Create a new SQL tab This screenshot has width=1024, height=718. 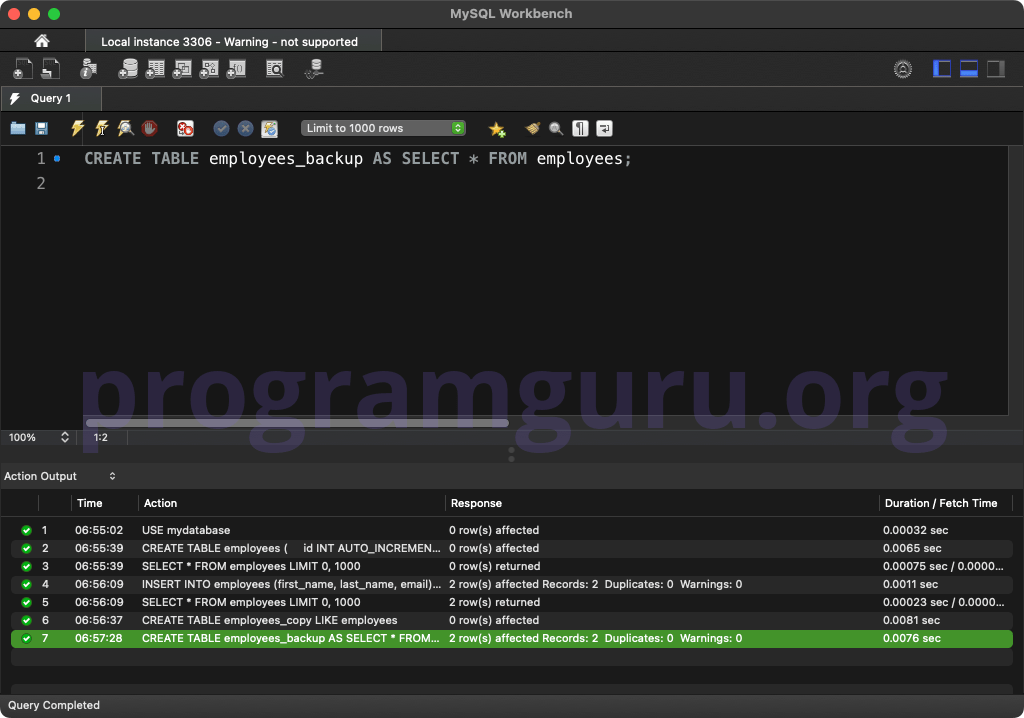tap(23, 69)
